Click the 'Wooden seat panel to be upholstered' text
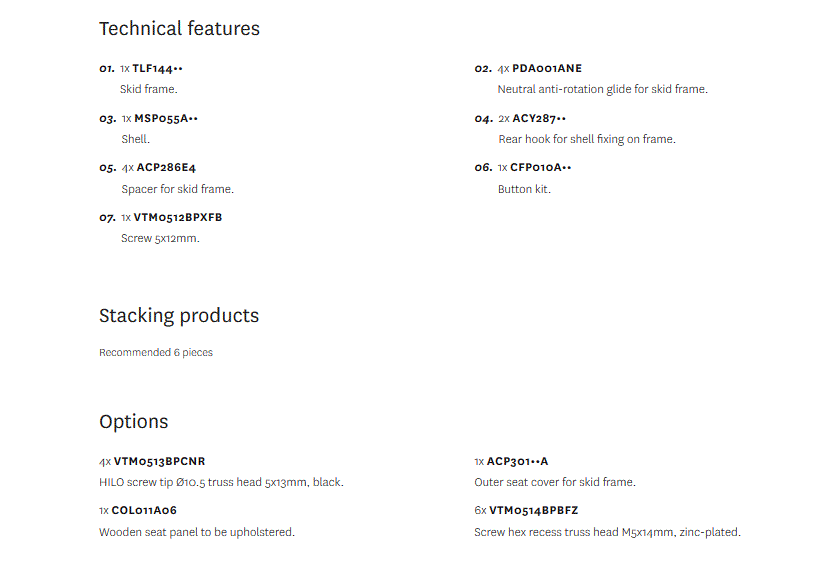Screen dimensions: 821x562 197,532
